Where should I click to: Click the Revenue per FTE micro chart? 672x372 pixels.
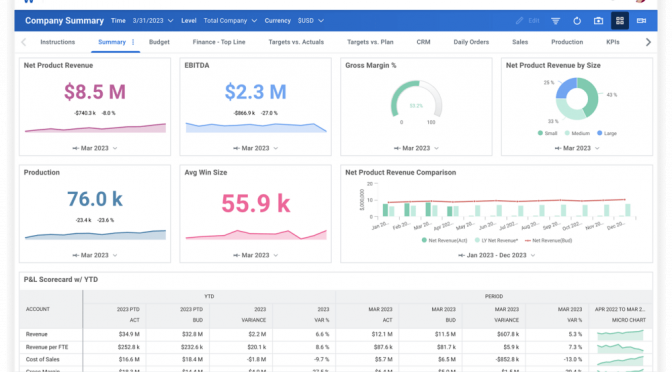tap(620, 348)
